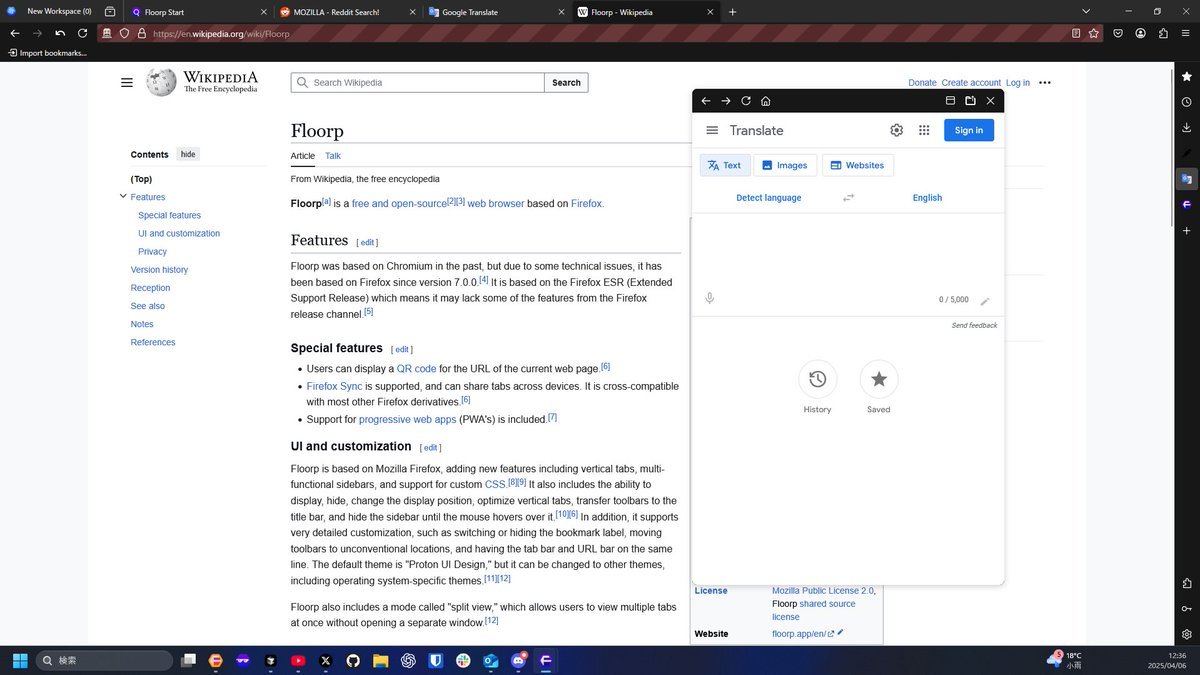Viewport: 1200px width, 675px height.
Task: Bookmark this page with the star
Action: (1094, 33)
